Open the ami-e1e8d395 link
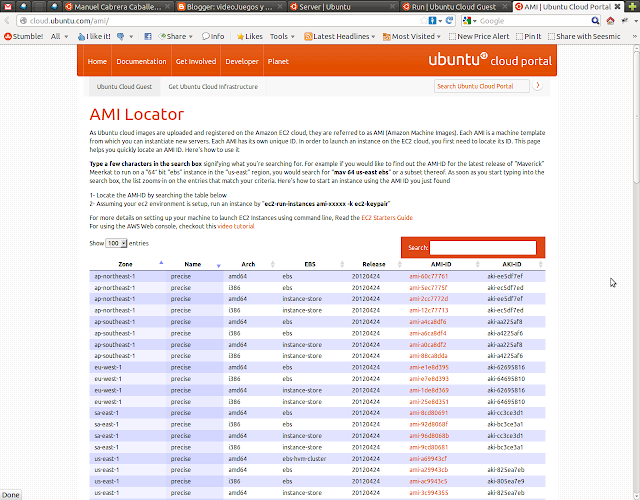 [x=429, y=367]
